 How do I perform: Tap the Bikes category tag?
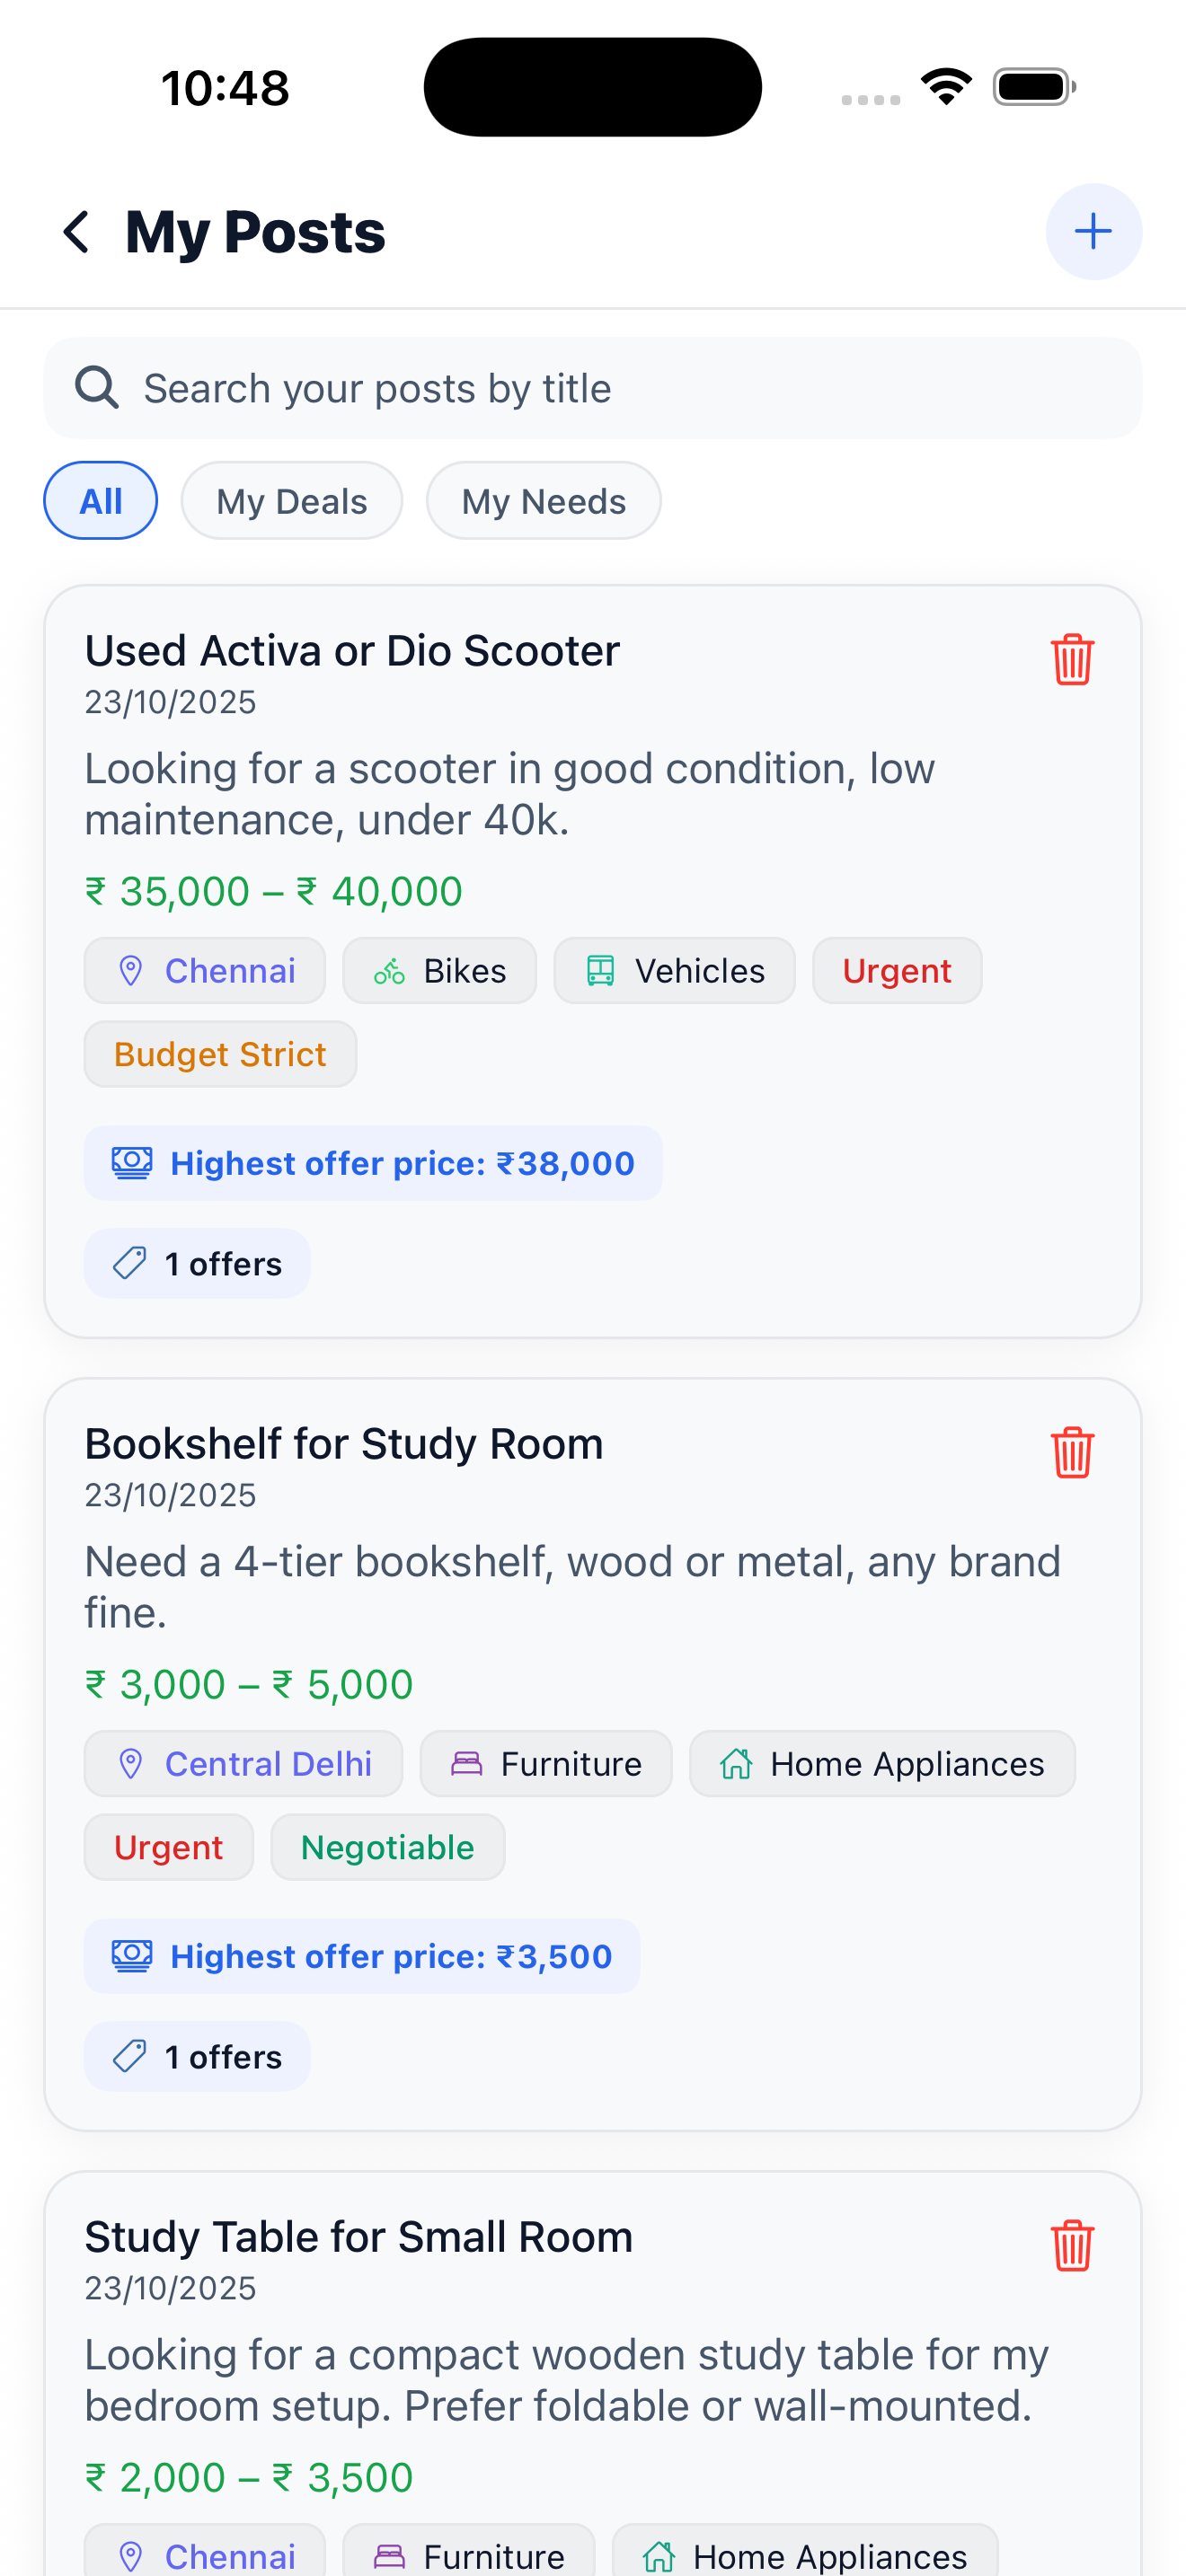[x=439, y=971]
